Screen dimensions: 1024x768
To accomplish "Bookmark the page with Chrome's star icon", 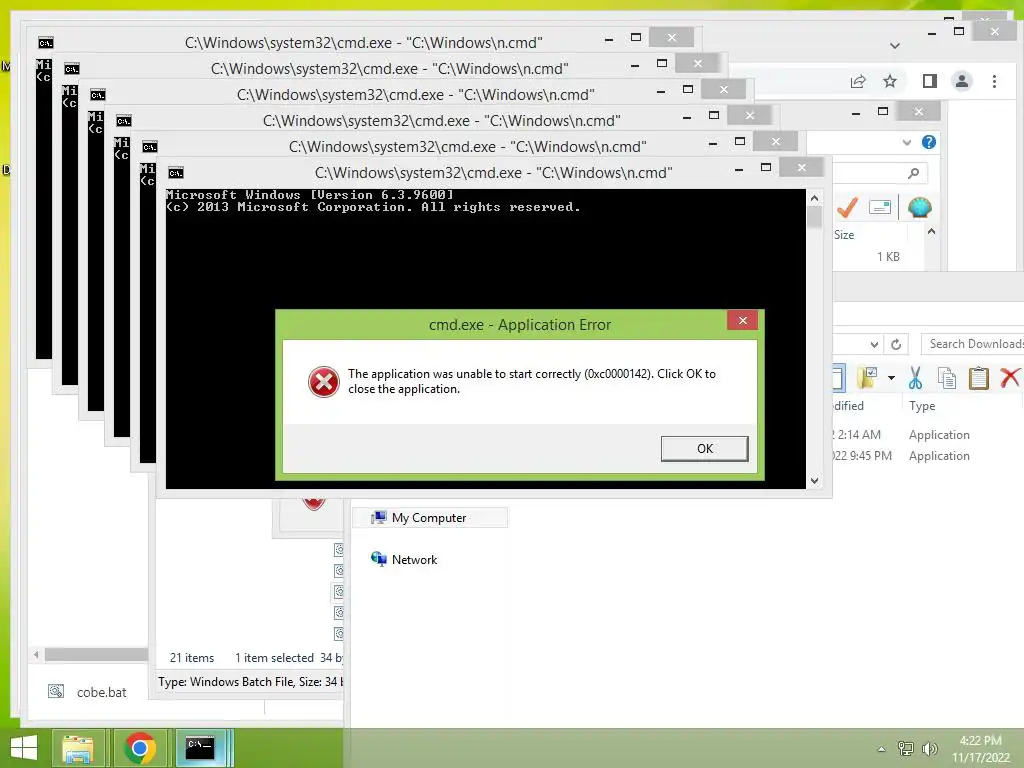I will click(889, 81).
